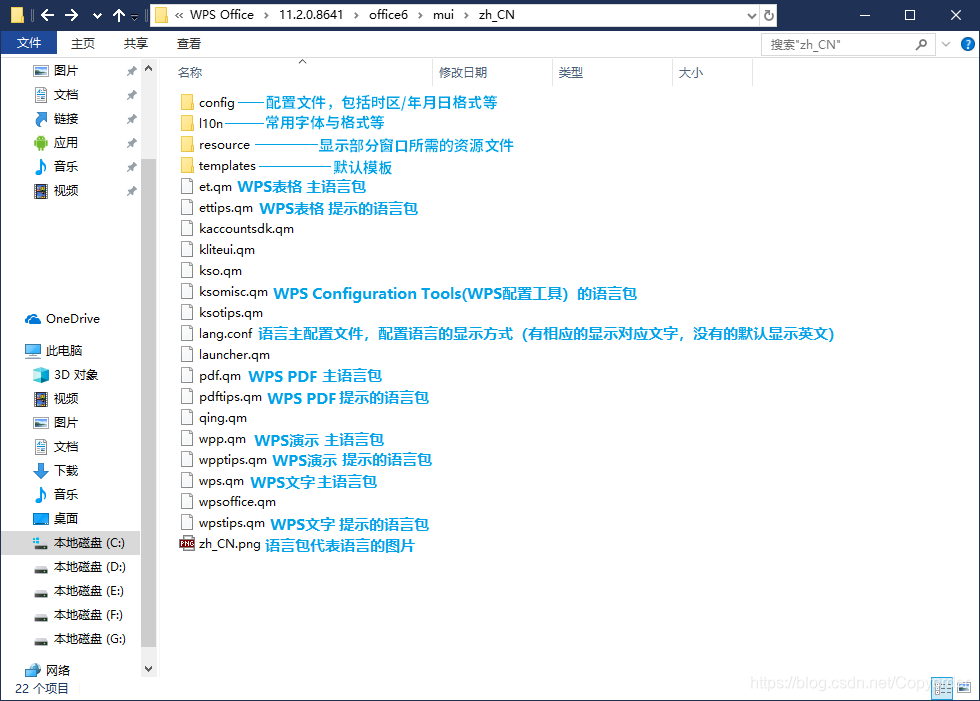This screenshot has width=980, height=701.
Task: Select the wps.qm file
Action: tap(221, 481)
